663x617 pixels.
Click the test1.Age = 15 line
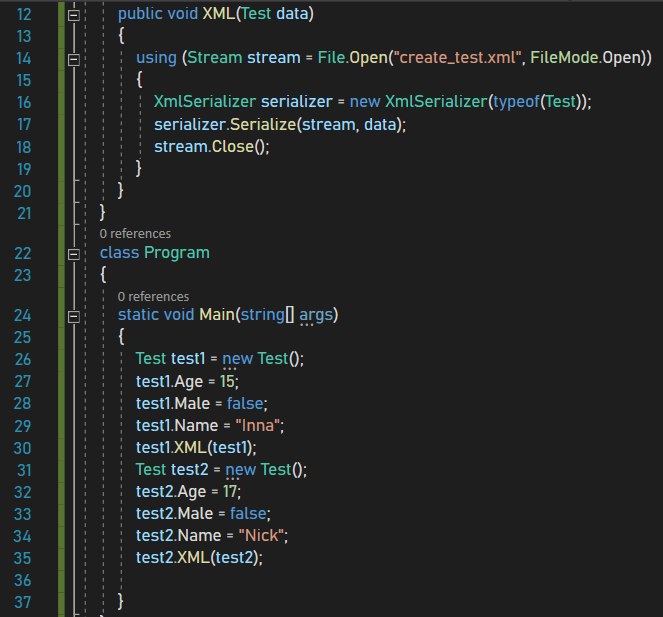click(x=187, y=381)
